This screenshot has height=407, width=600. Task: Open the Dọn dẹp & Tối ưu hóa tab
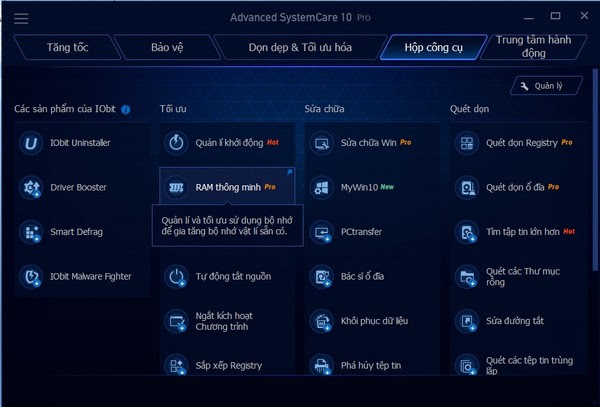(300, 47)
